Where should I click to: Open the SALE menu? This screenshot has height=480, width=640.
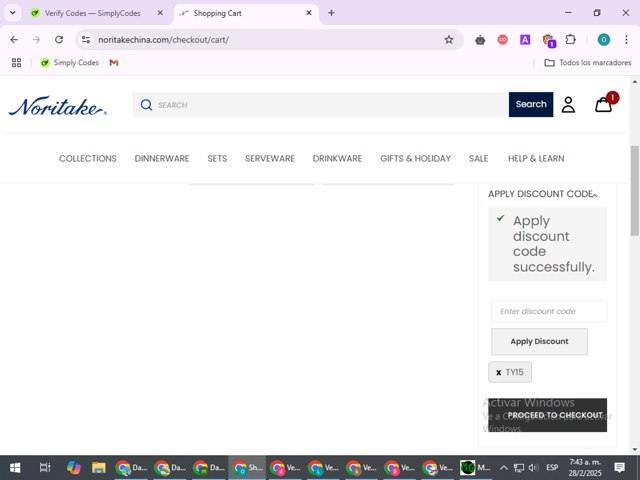(x=478, y=158)
